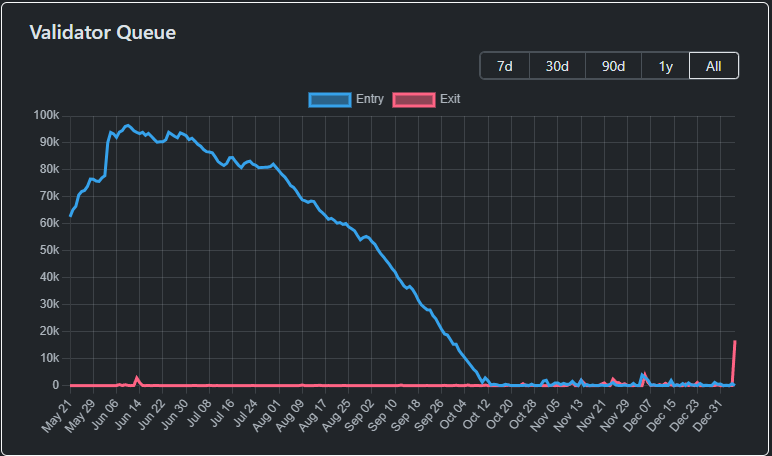Click the Entry line peak near 96k
This screenshot has width=772, height=456.
pyautogui.click(x=127, y=126)
